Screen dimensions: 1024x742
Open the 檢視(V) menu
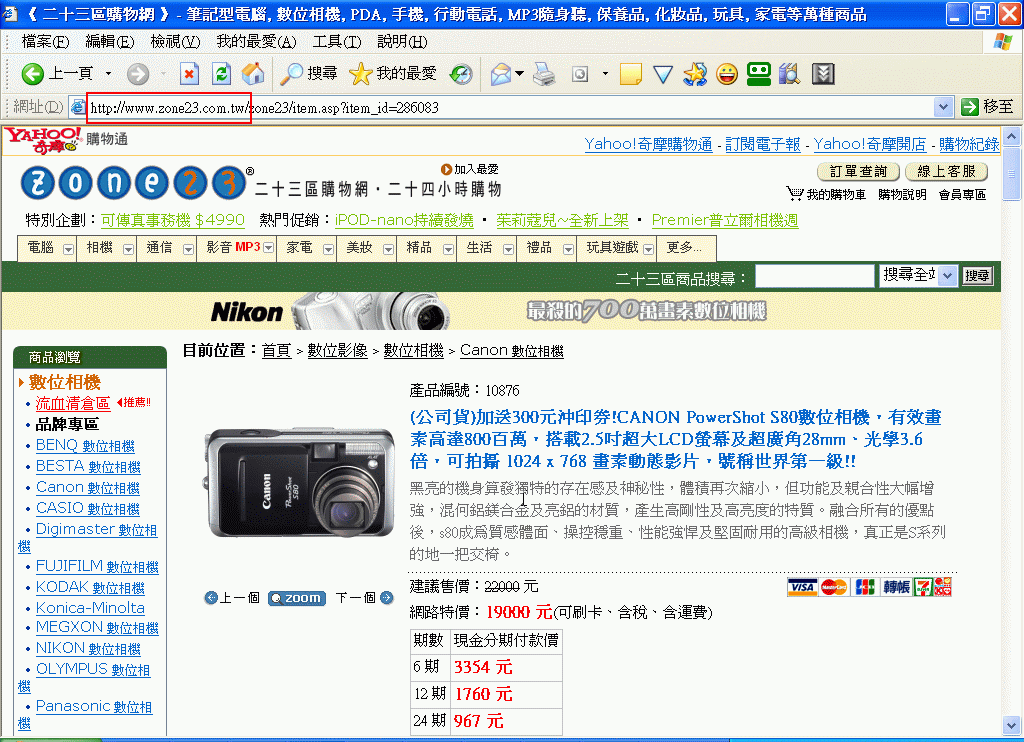pyautogui.click(x=175, y=42)
